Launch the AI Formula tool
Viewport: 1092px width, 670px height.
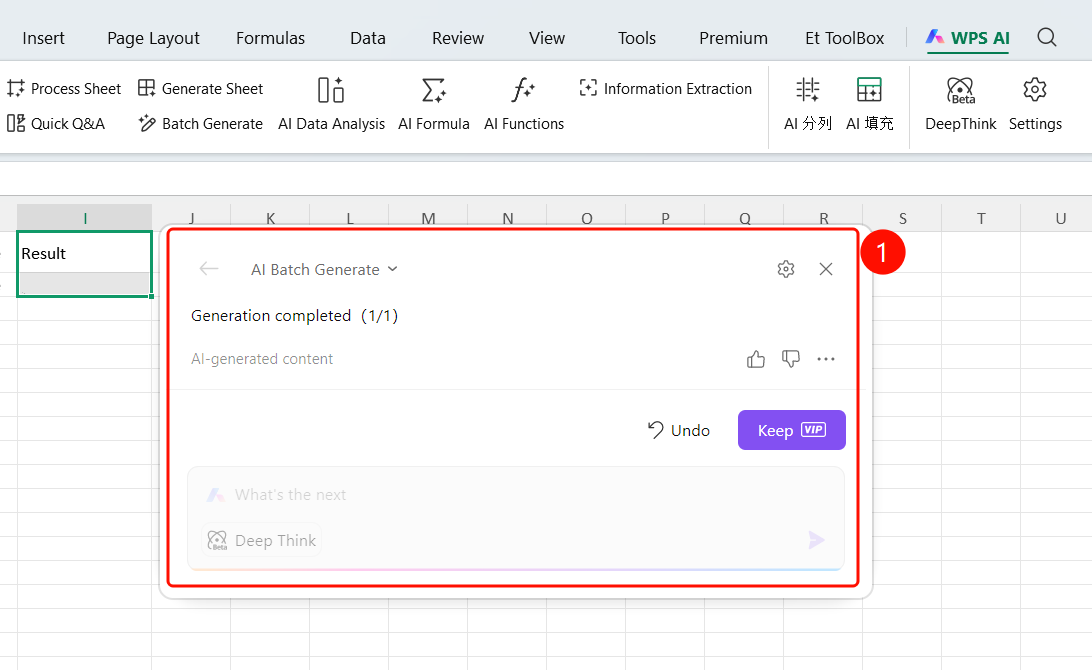pos(433,104)
